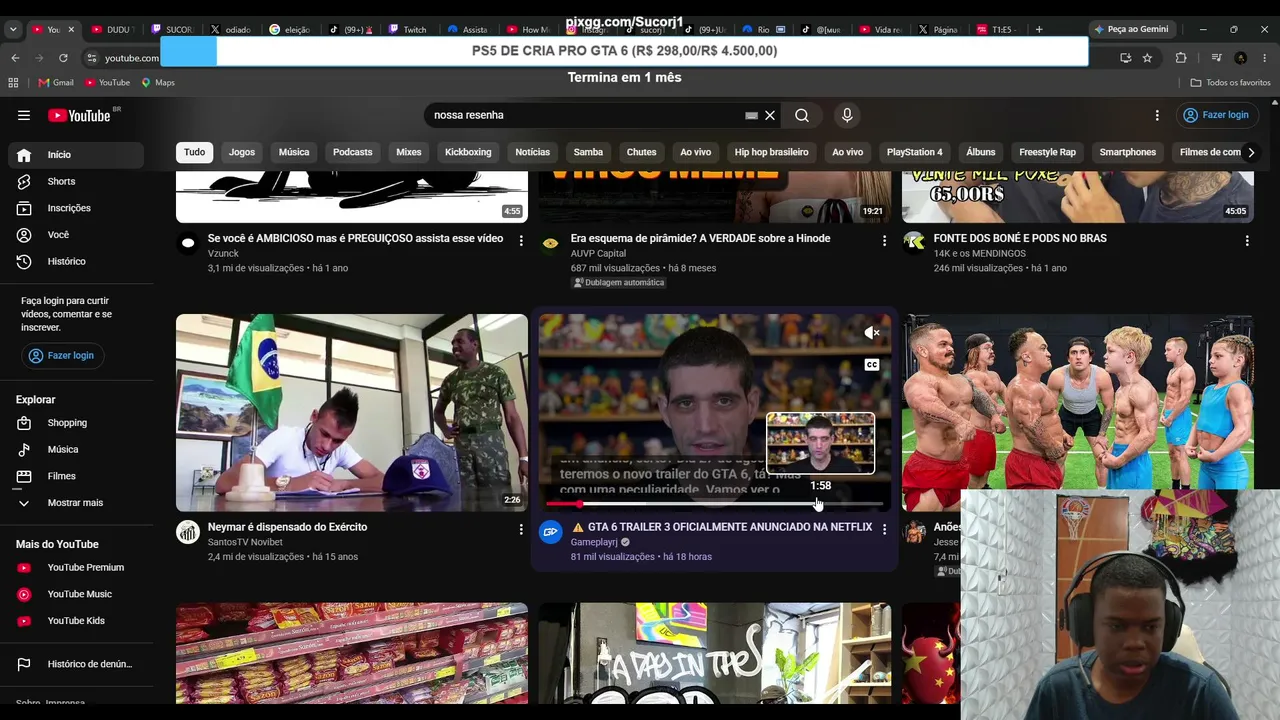Open Maps bookmark in bookmarks bar
The image size is (1280, 720).
tap(158, 82)
